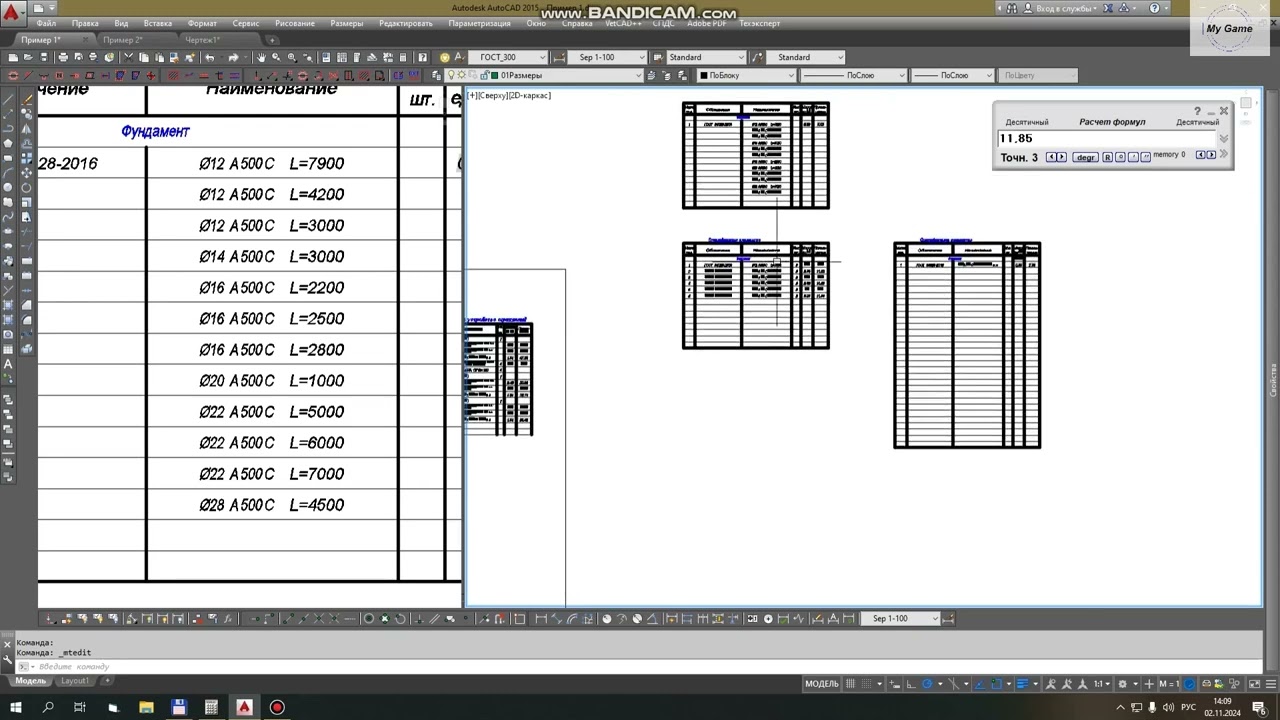Click the Layer Properties manager icon
1280x720 pixels.
tap(437, 75)
